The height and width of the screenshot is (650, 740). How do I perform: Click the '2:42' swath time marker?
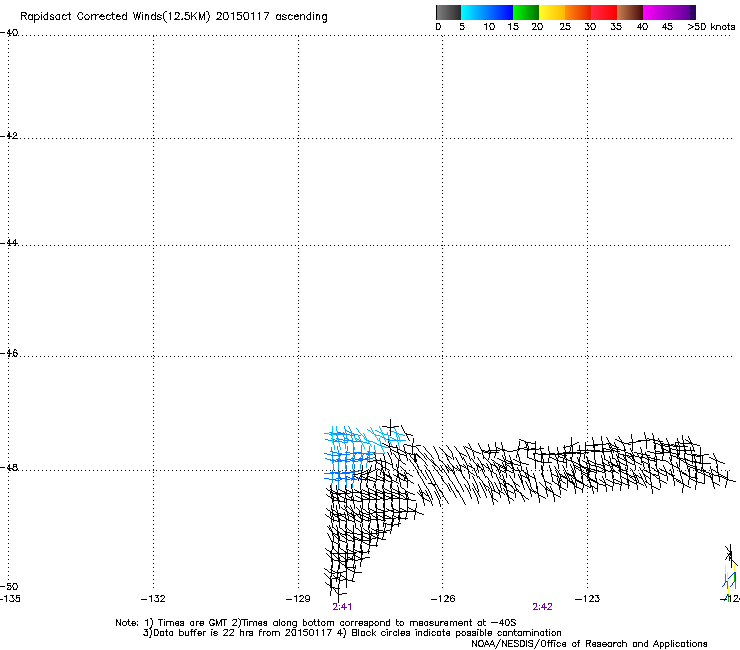pyautogui.click(x=542, y=607)
